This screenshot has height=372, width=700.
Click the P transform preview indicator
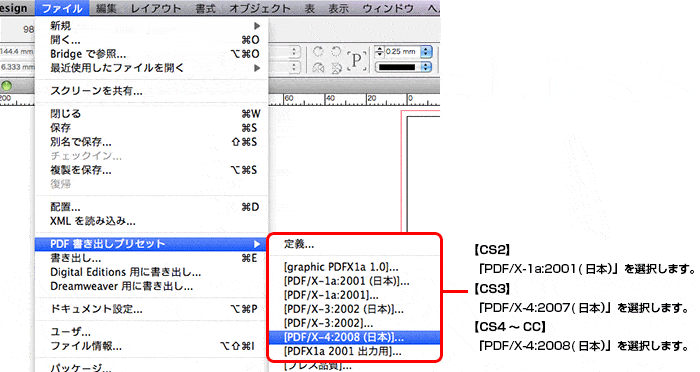(357, 60)
